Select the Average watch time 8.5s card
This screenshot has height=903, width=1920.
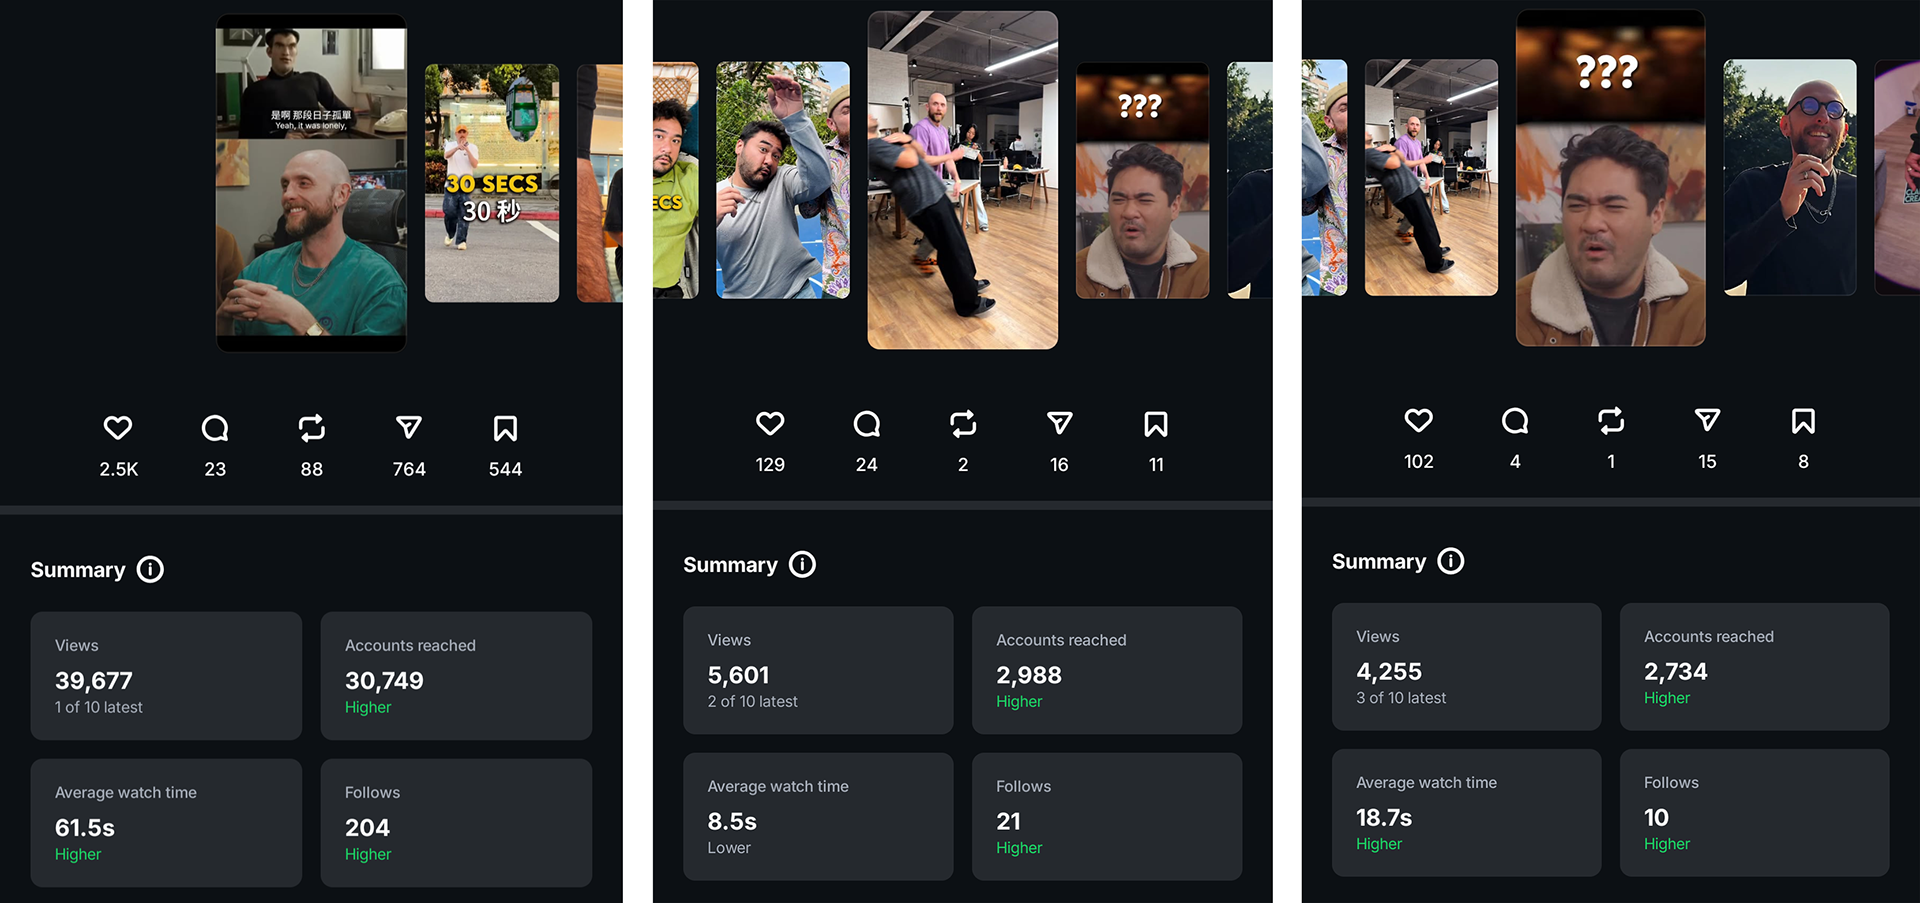click(818, 817)
